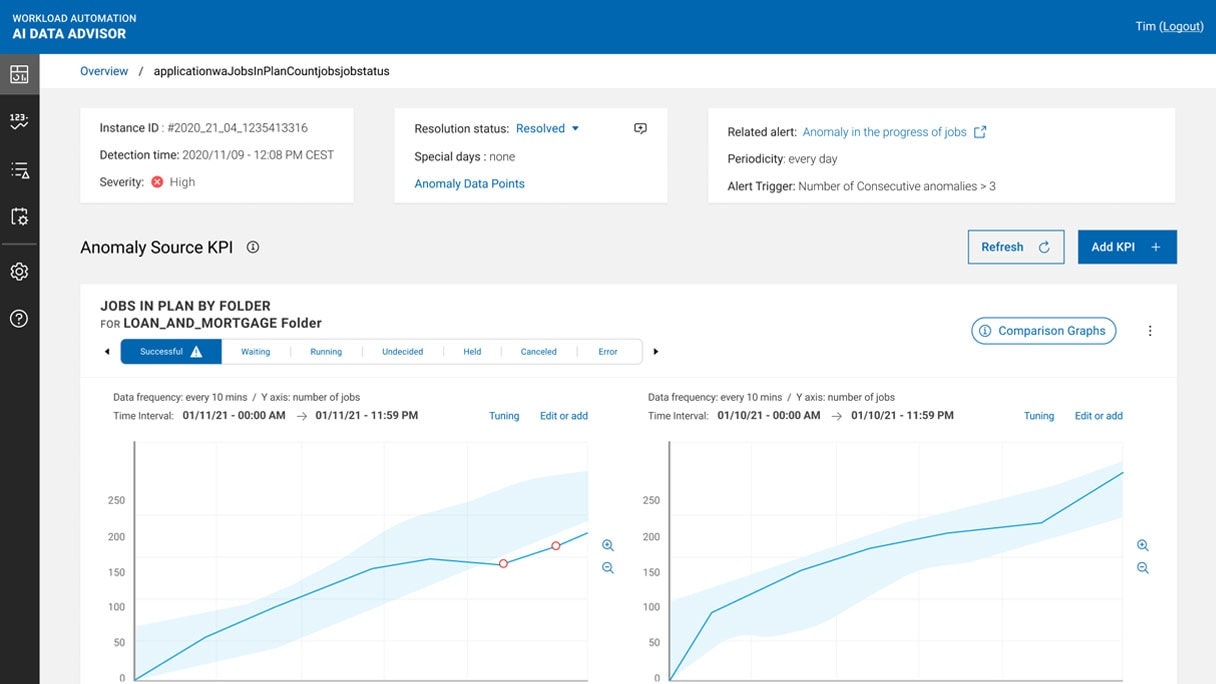Click the right arrow after the Error tab
Viewport: 1216px width, 684px height.
coord(656,351)
